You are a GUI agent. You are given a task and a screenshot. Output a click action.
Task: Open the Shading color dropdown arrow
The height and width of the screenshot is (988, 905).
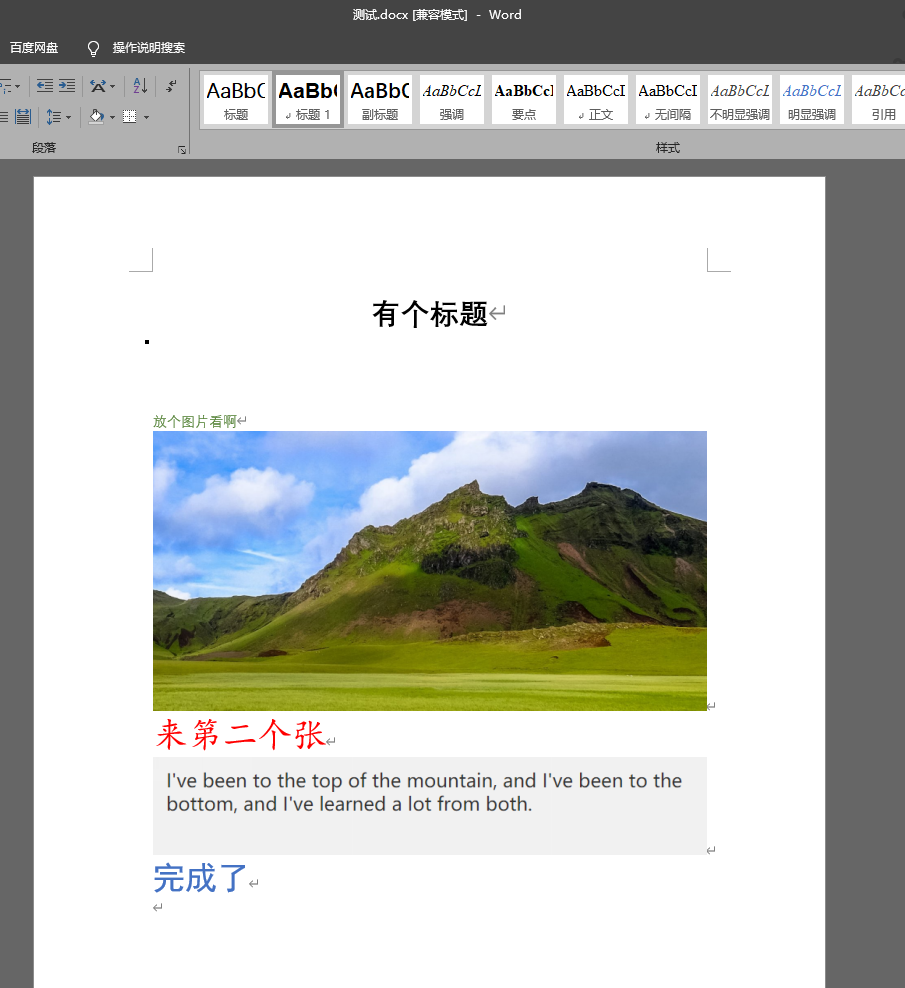click(x=113, y=117)
